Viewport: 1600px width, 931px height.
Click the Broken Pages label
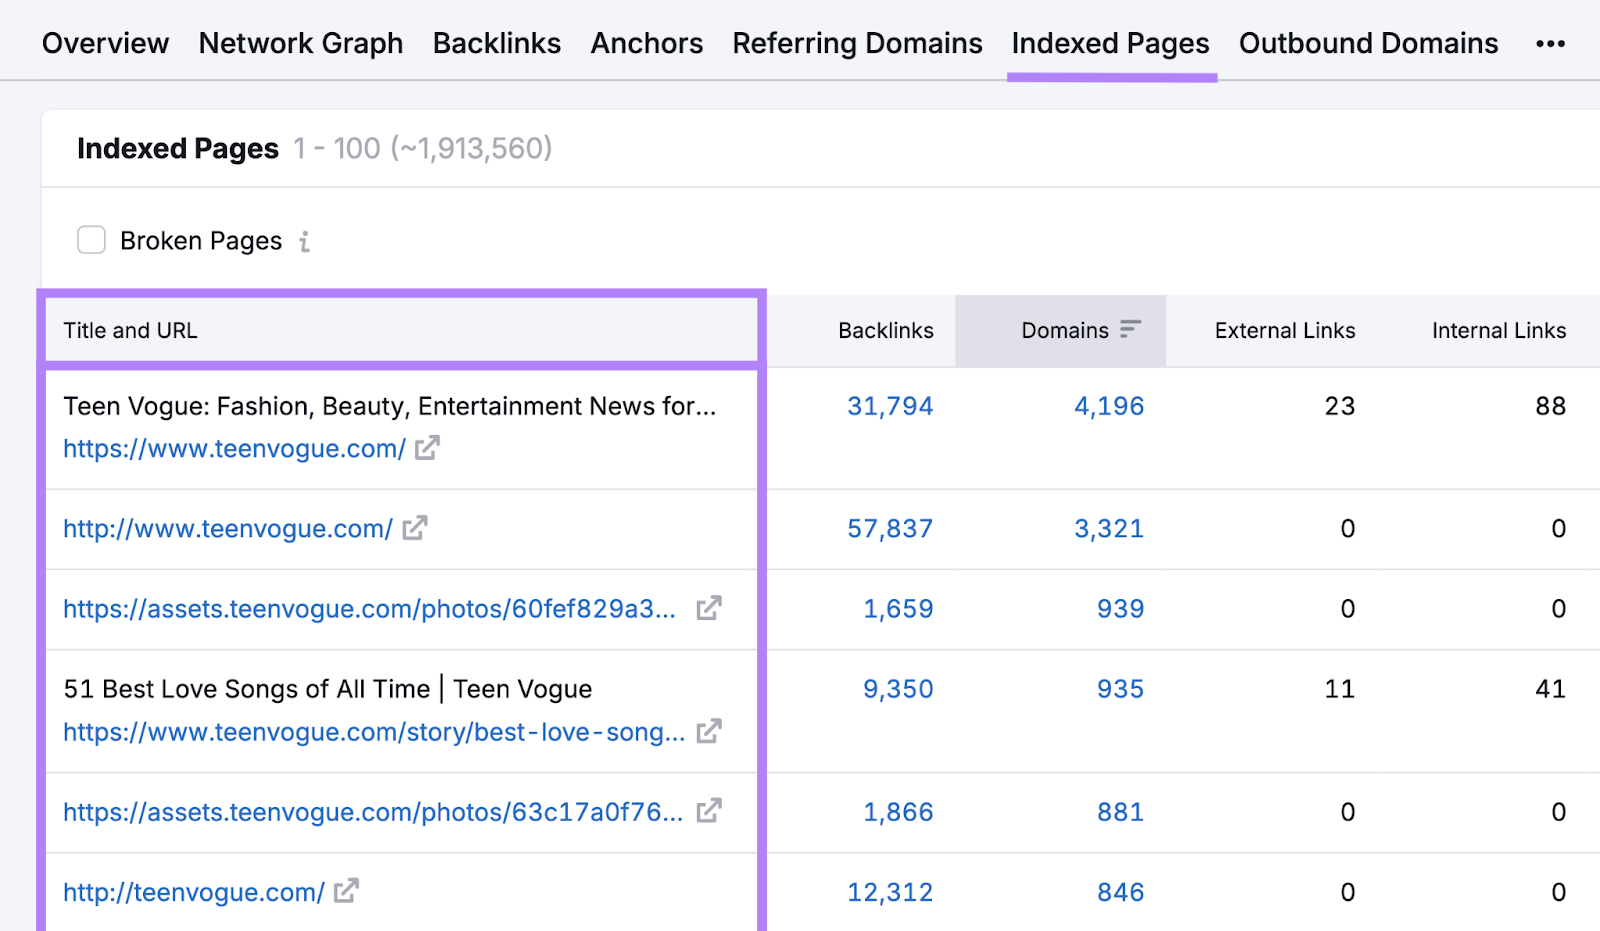(x=201, y=241)
